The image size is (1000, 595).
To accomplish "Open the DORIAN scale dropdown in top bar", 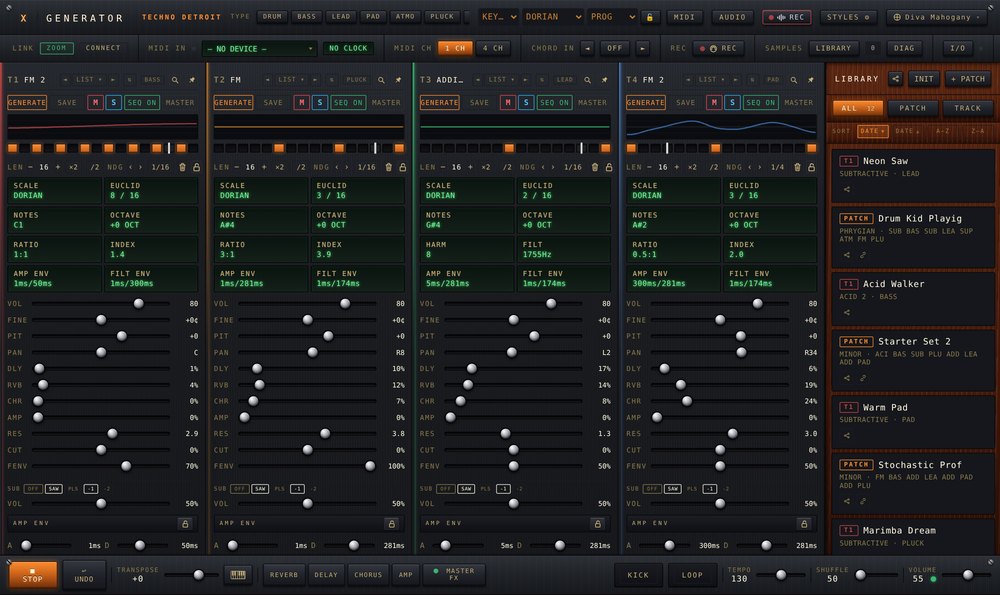I will pyautogui.click(x=552, y=17).
